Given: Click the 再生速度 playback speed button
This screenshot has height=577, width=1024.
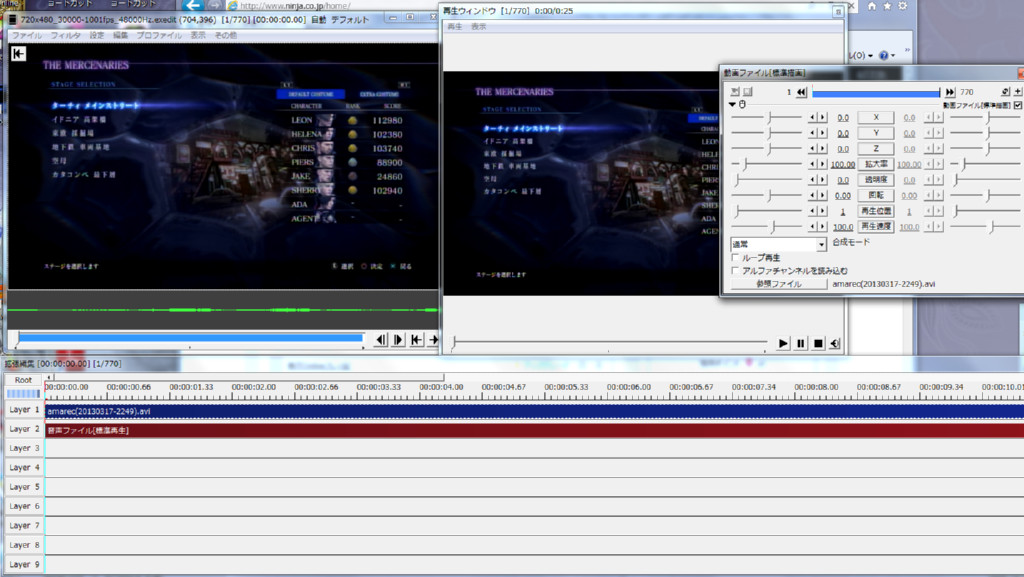Looking at the screenshot, I should pyautogui.click(x=876, y=226).
